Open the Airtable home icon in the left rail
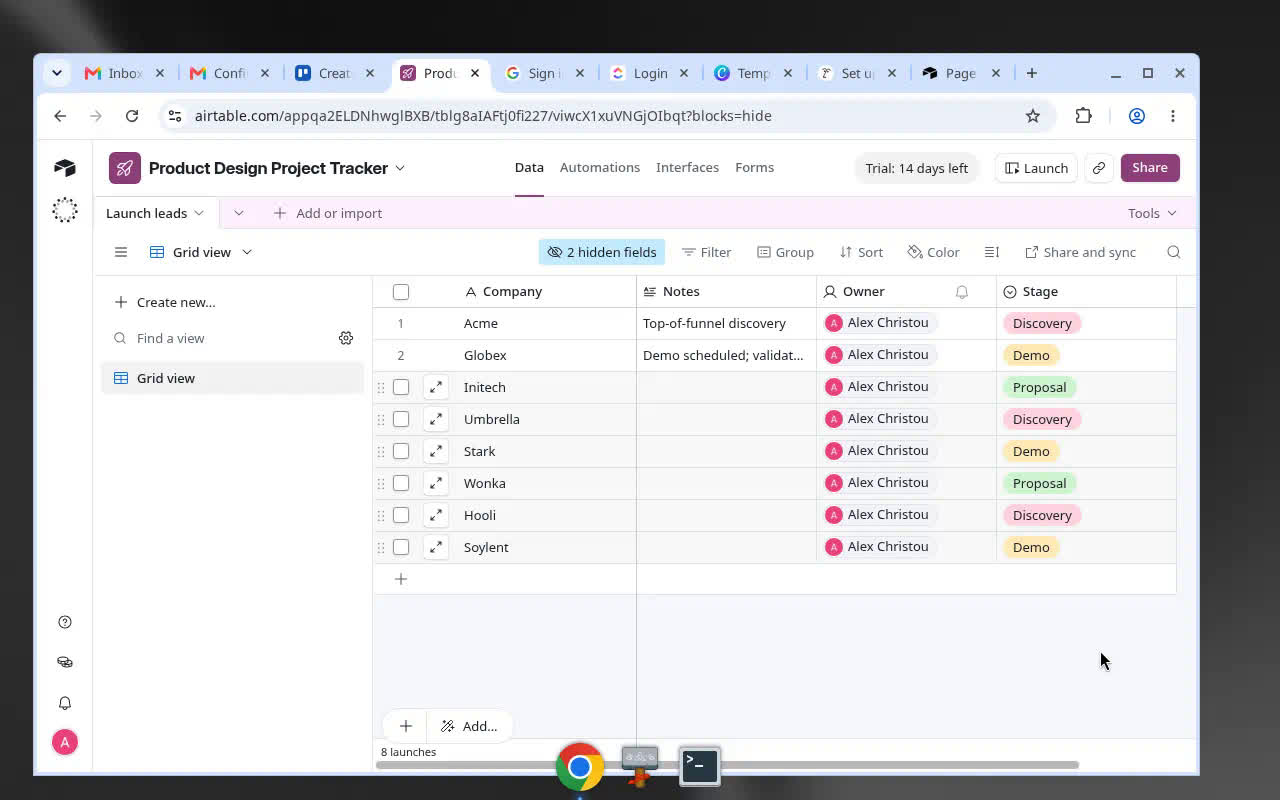The image size is (1280, 800). (65, 168)
